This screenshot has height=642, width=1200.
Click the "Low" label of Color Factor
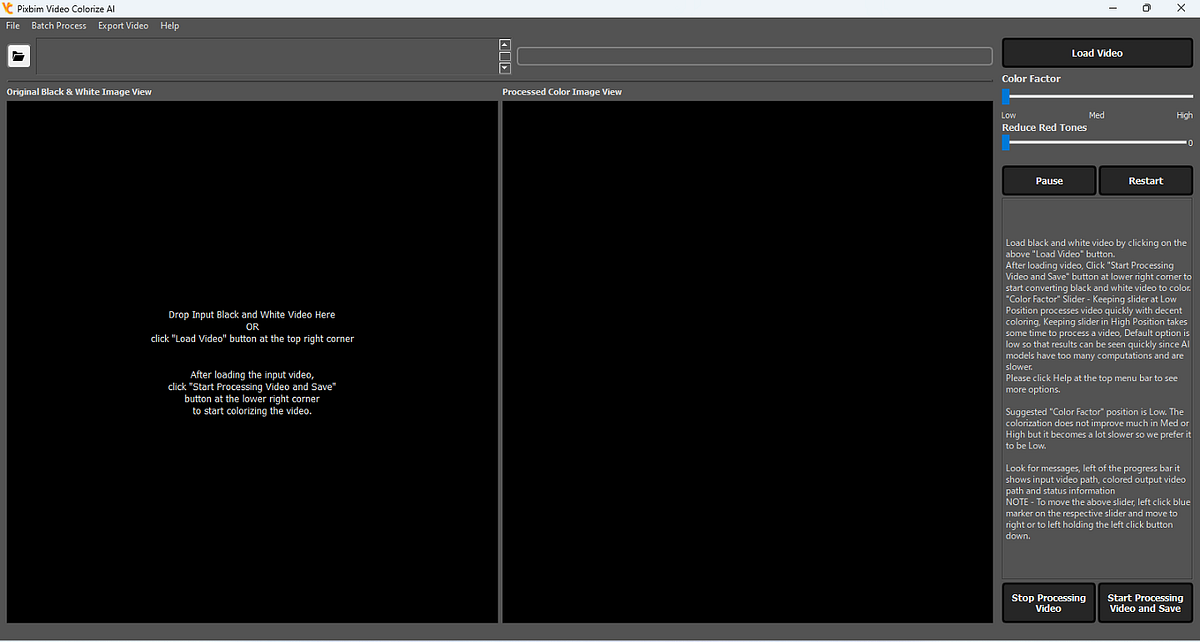(x=1009, y=116)
